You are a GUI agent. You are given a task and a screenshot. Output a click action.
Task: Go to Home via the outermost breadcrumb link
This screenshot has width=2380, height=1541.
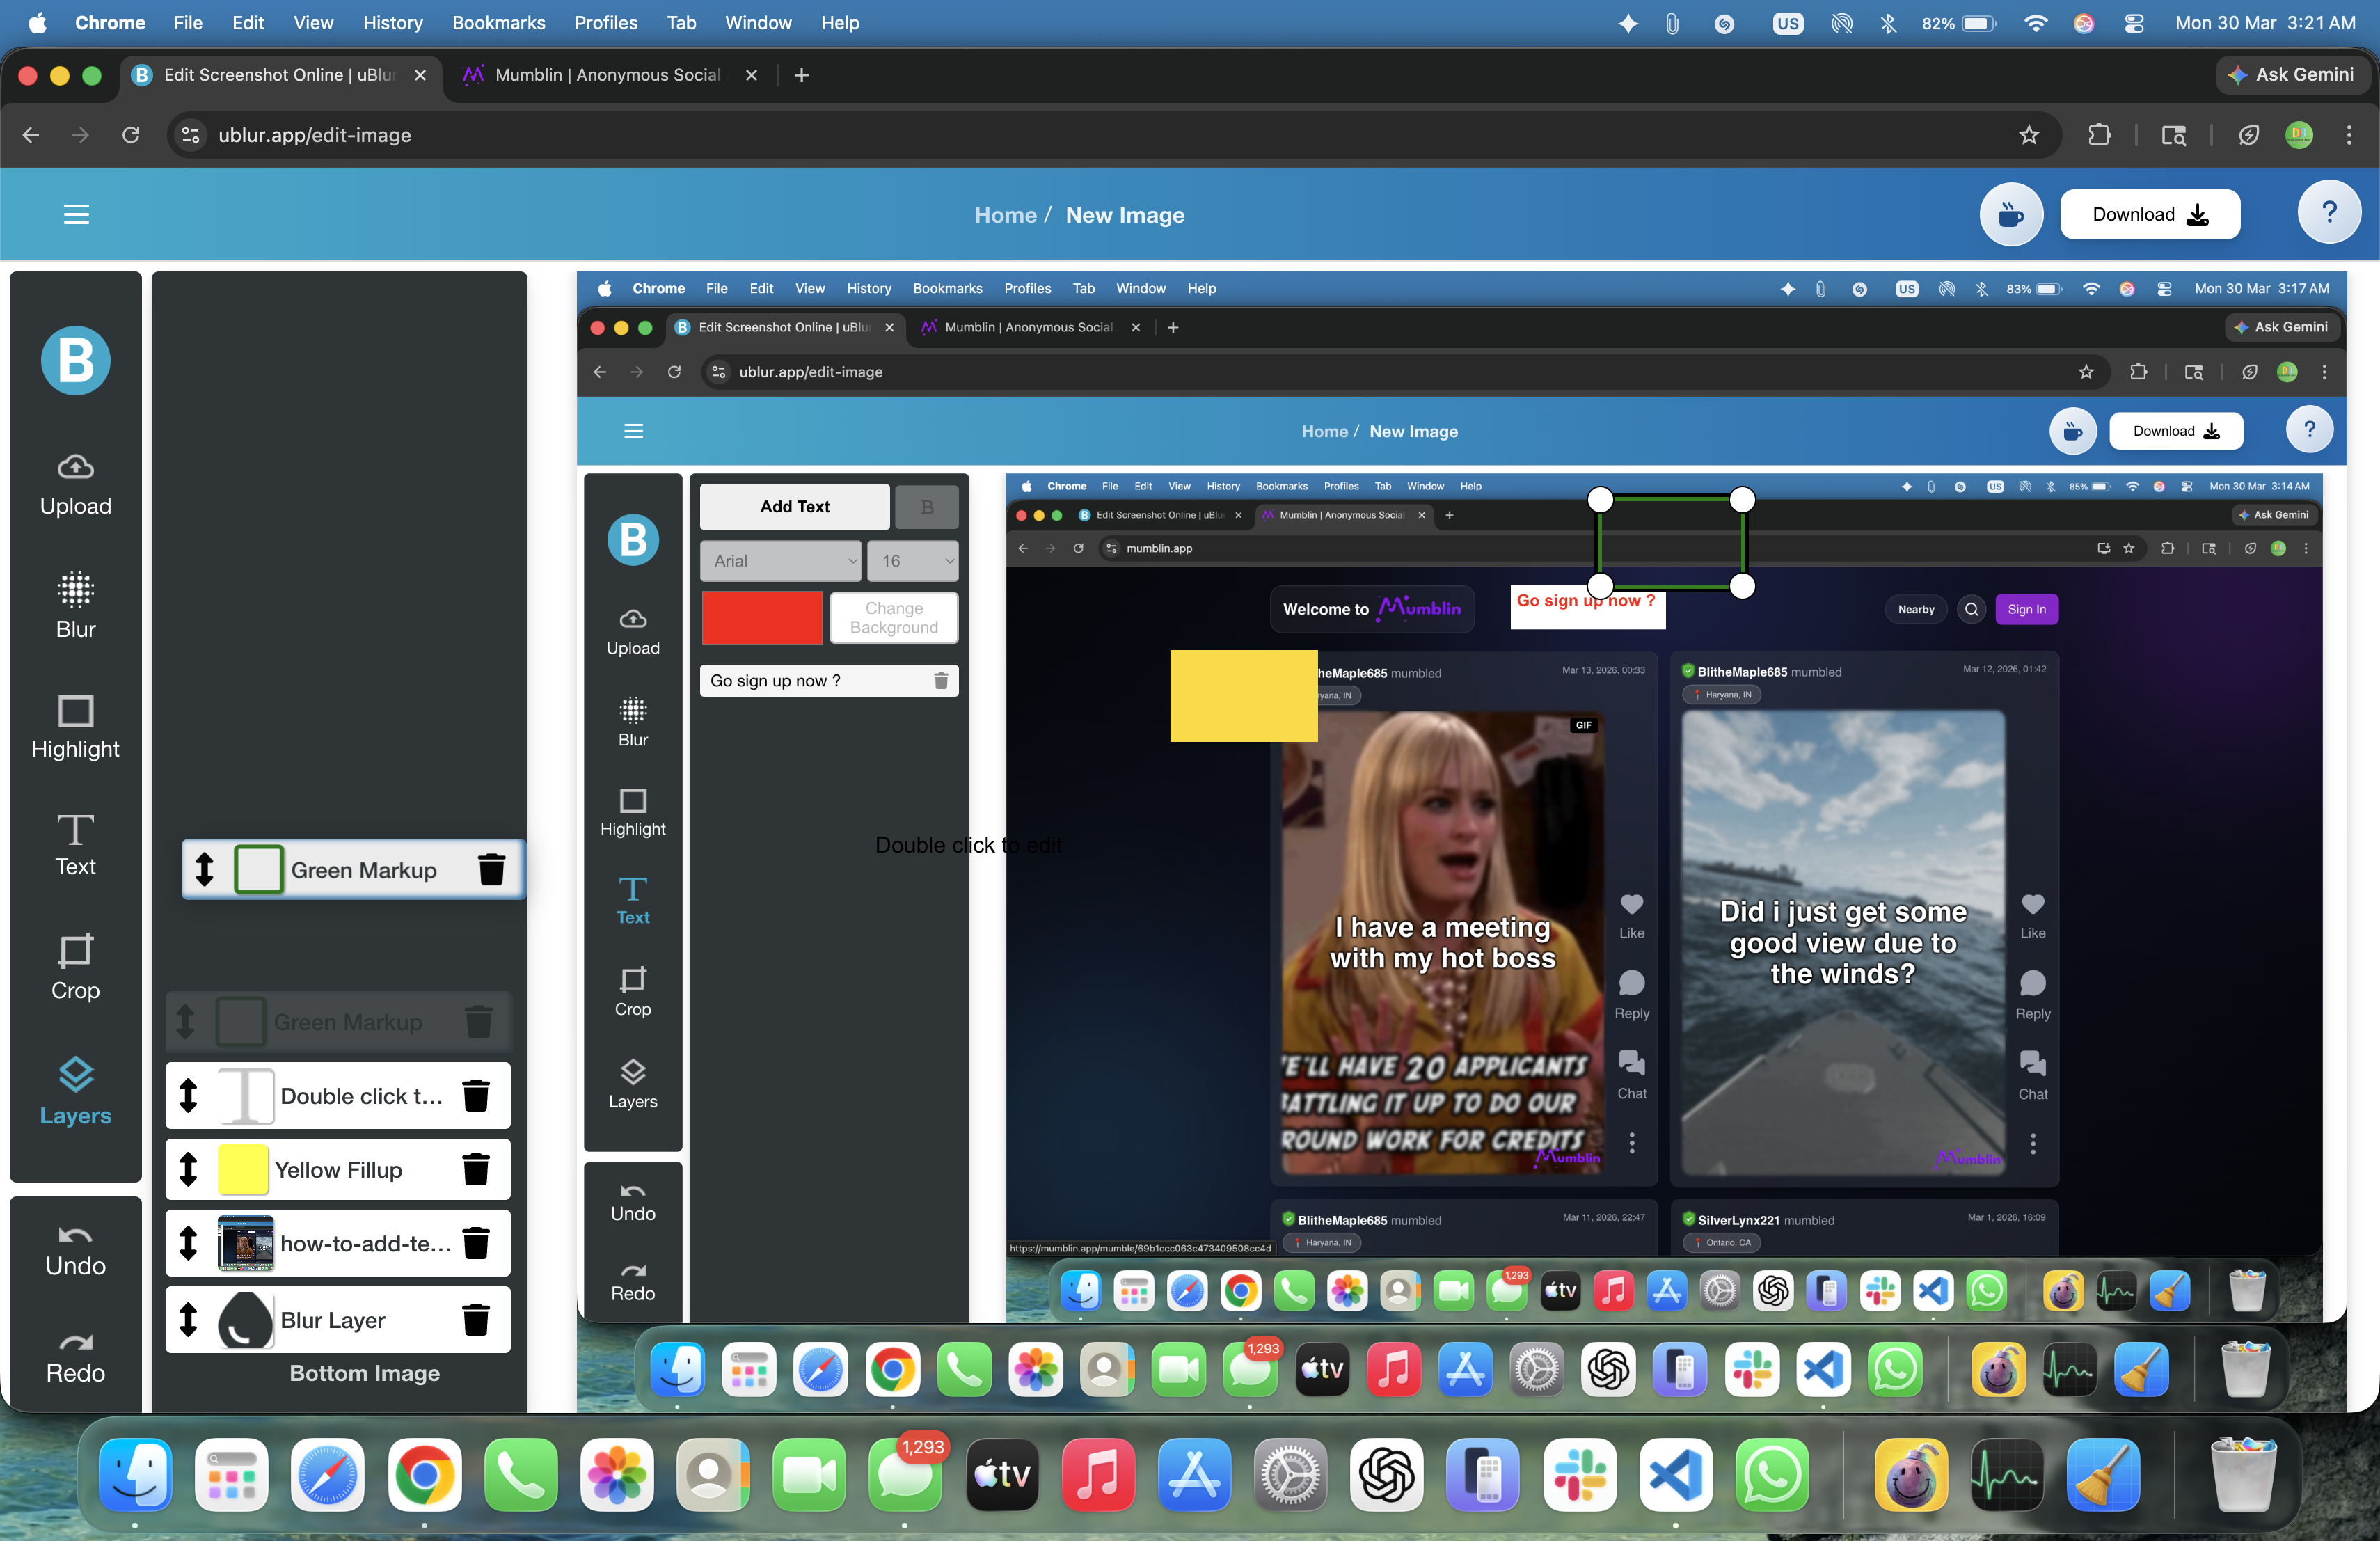pyautogui.click(x=1005, y=215)
